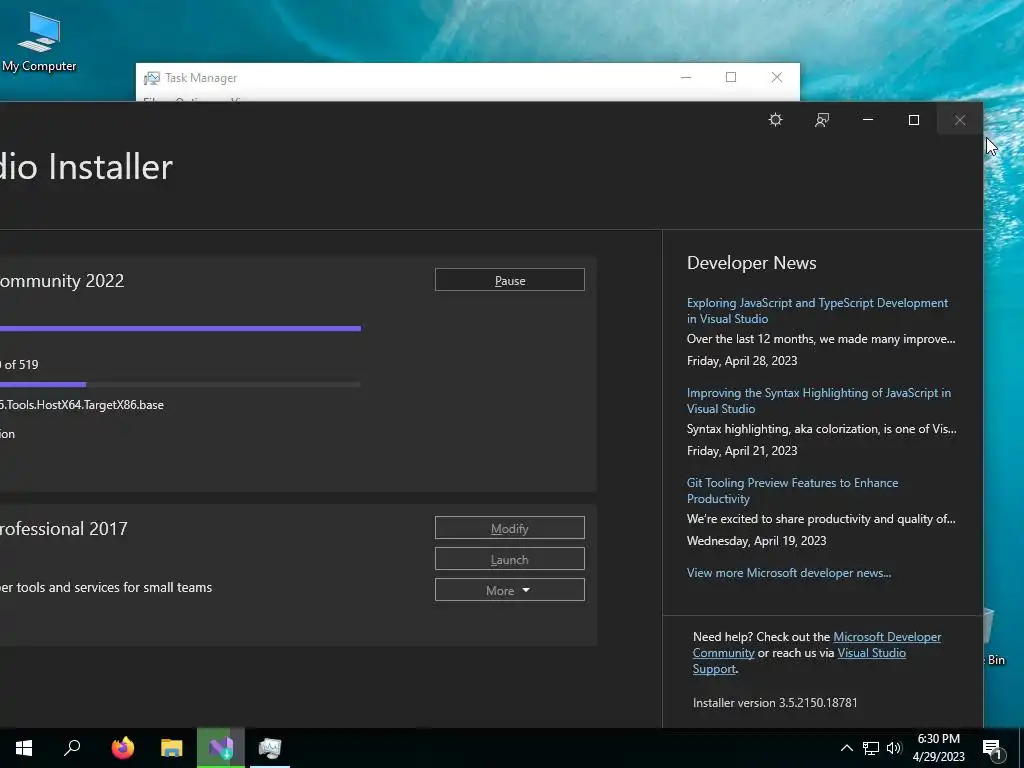Open volume control tray icon

[894, 748]
